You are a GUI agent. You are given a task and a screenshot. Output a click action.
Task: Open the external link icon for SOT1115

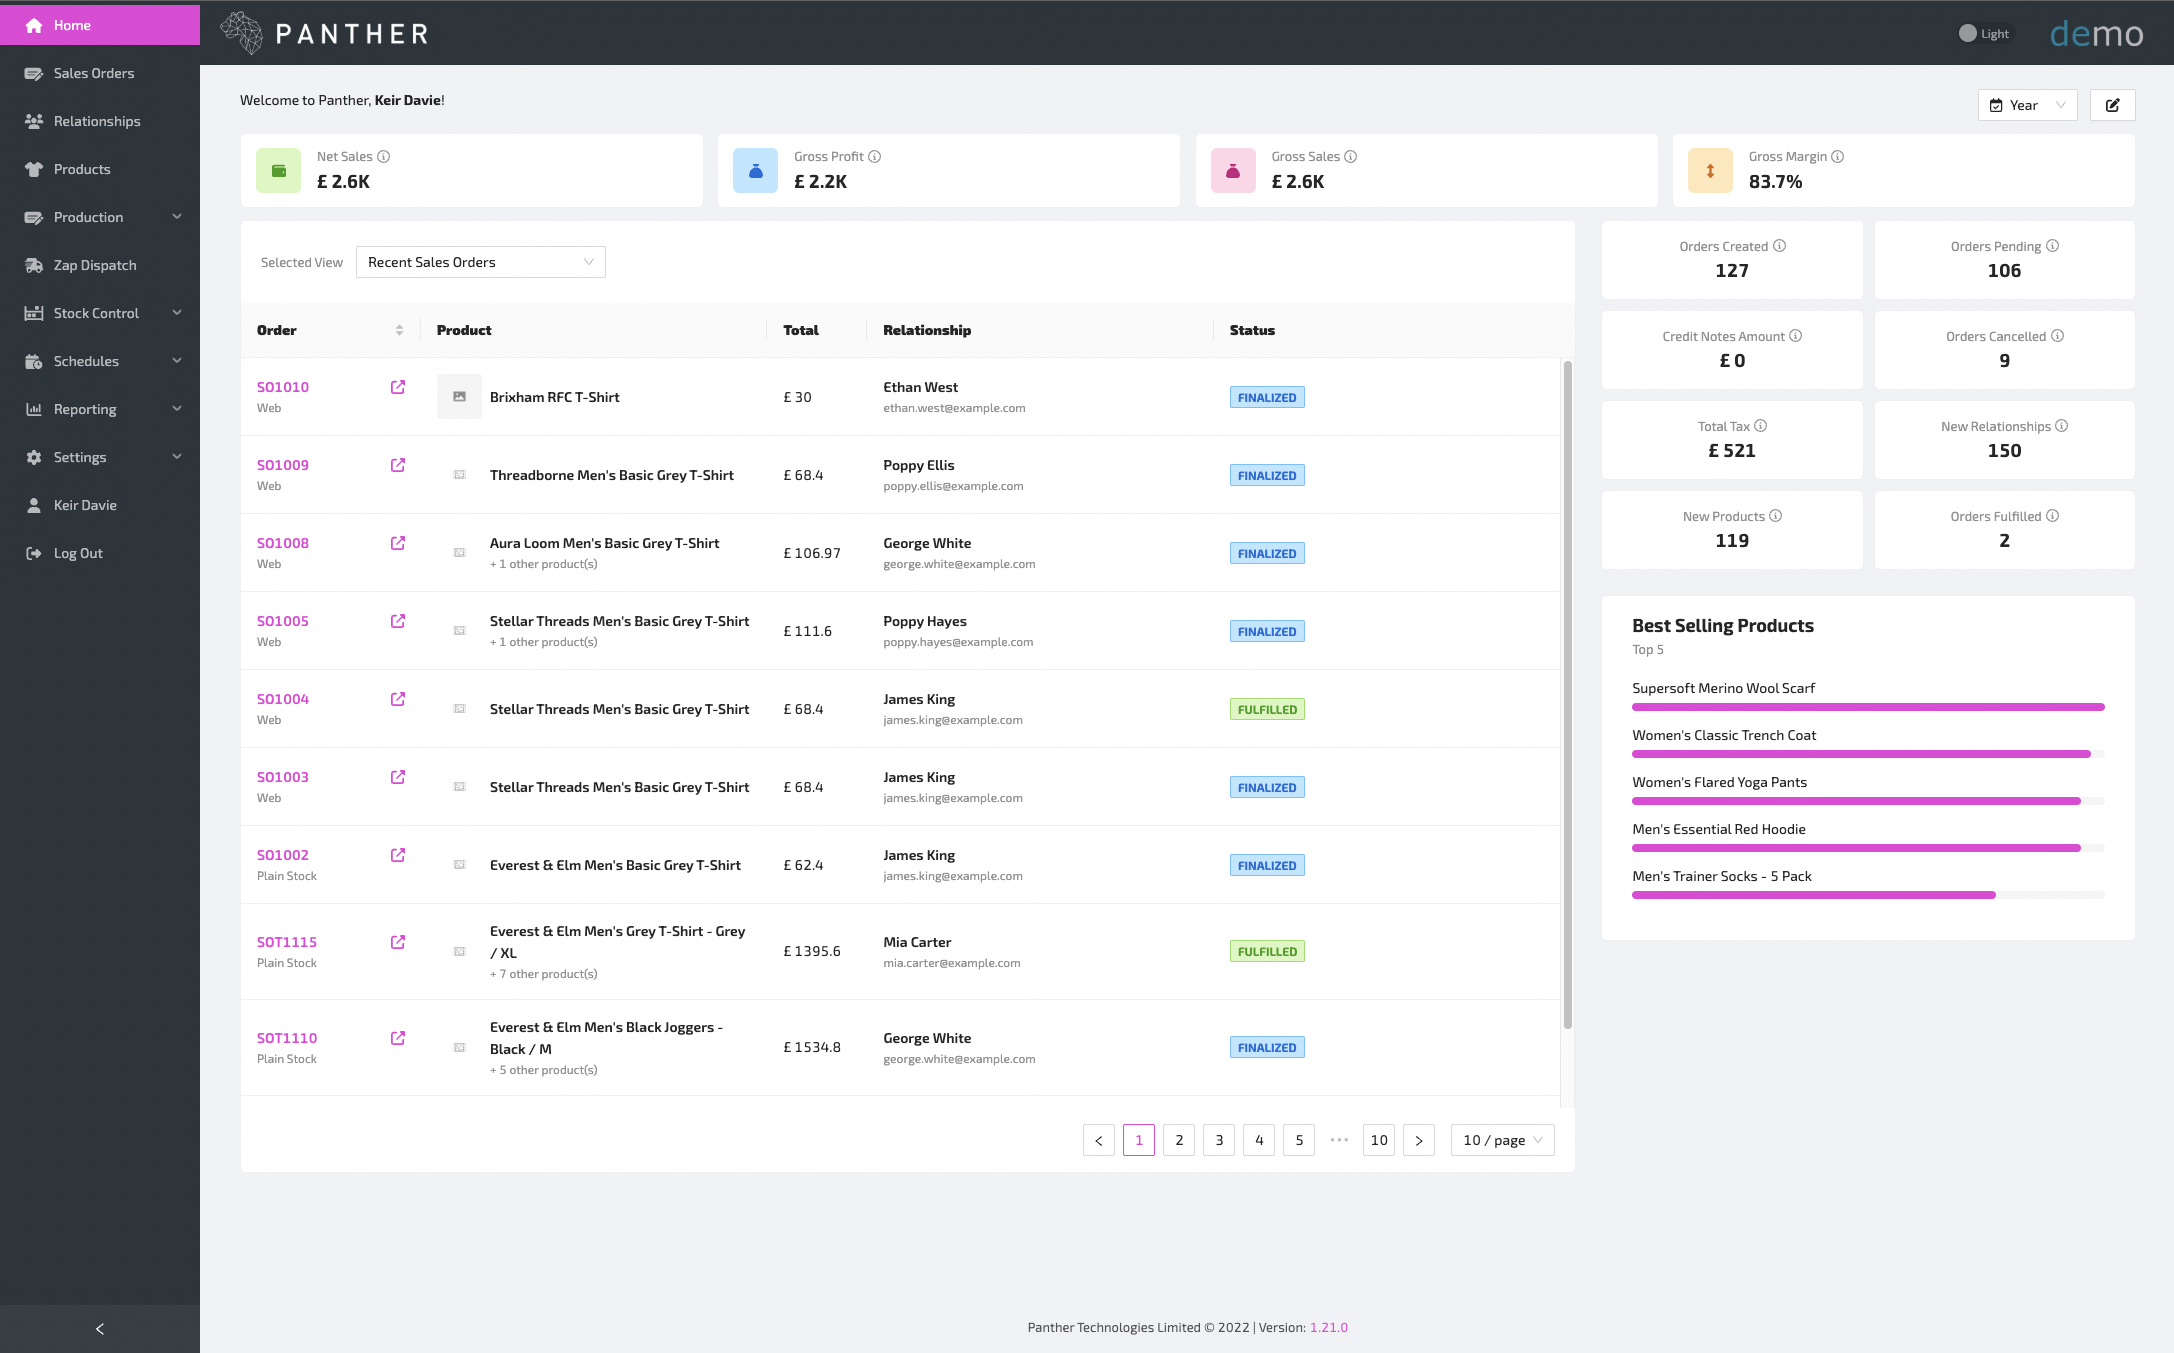pos(398,942)
